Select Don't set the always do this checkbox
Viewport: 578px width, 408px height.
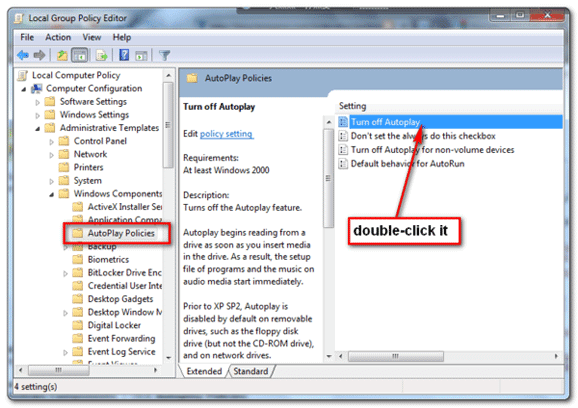tap(423, 136)
